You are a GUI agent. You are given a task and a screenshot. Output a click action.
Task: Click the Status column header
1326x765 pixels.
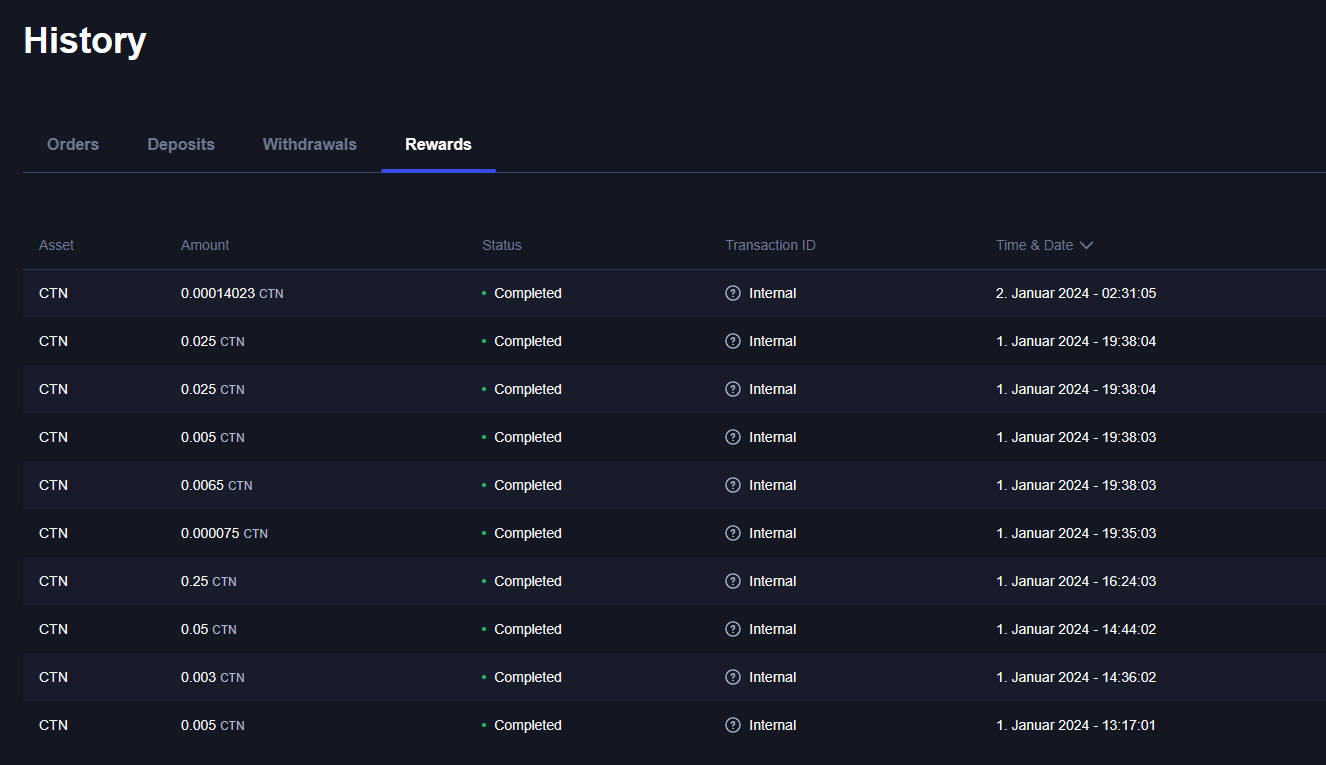tap(502, 245)
